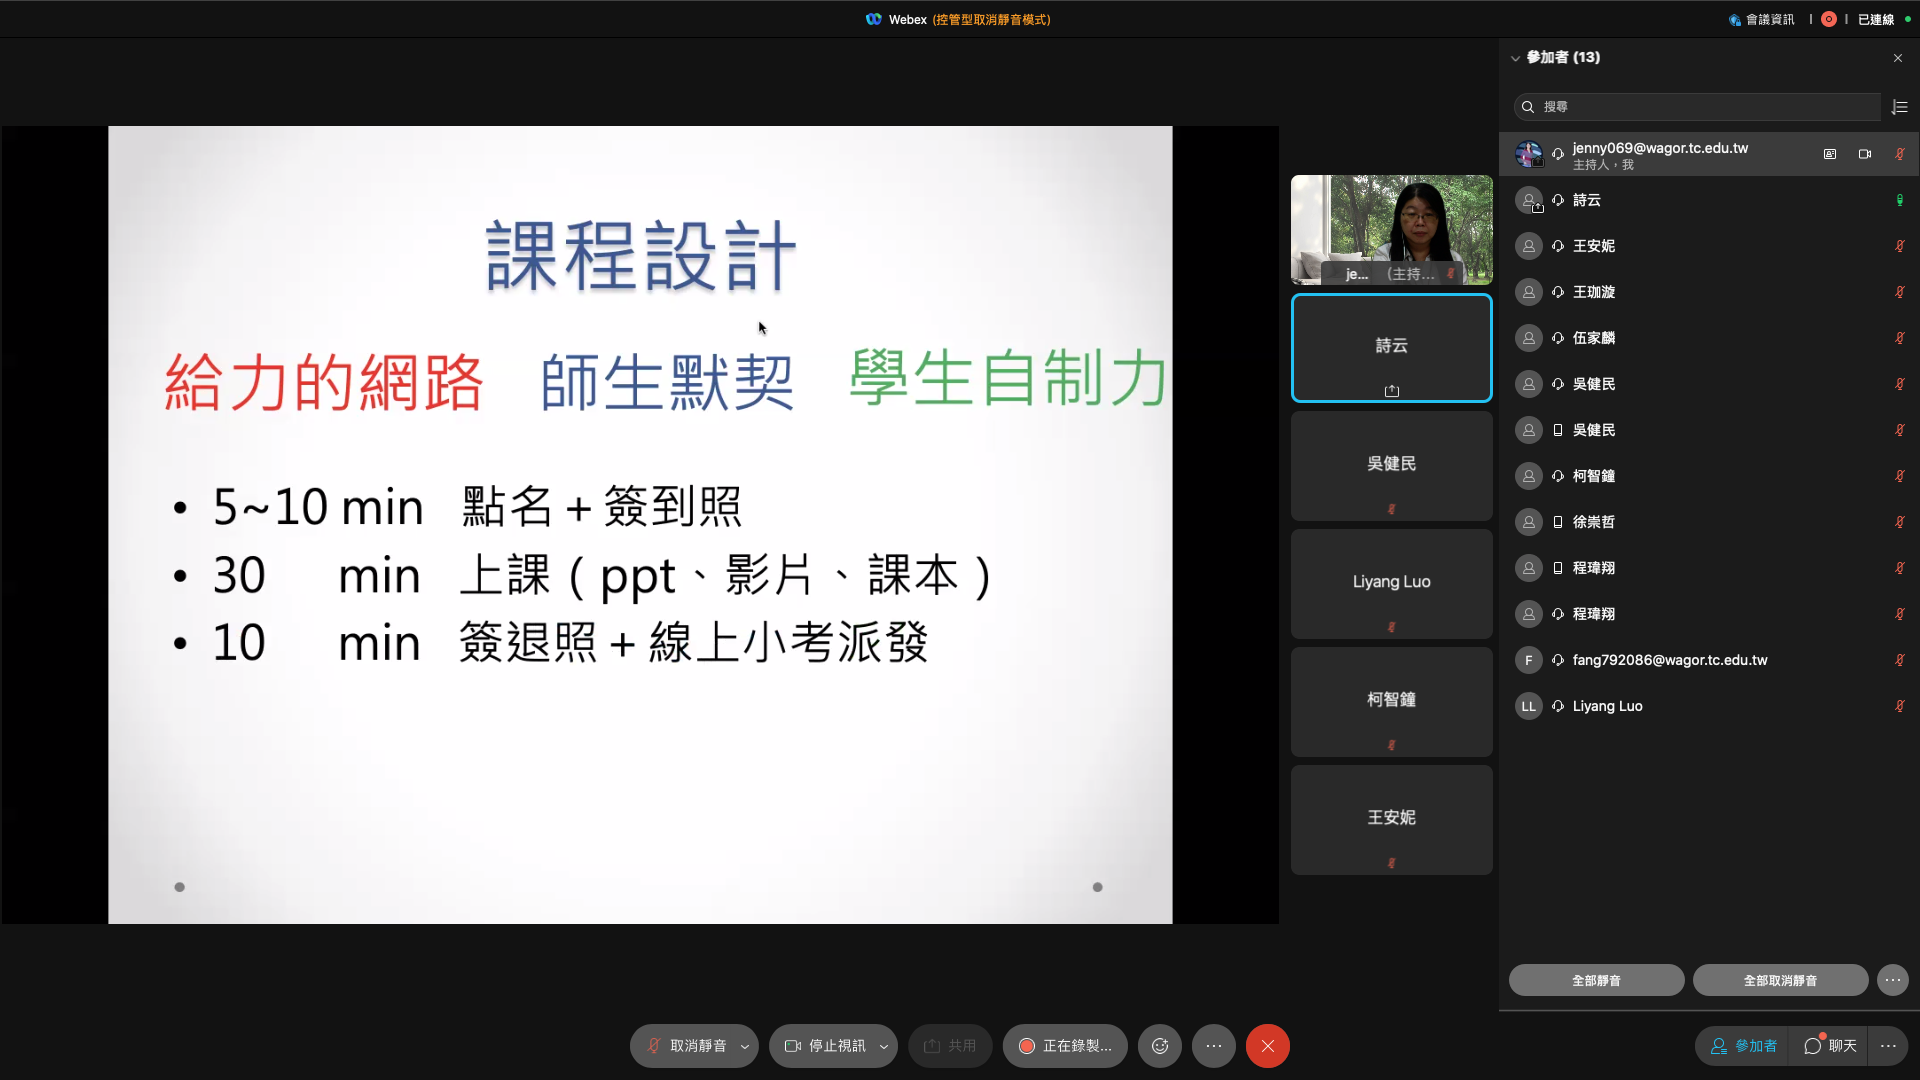Click the red end meeting button
Viewport: 1920px width, 1080px height.
[x=1267, y=1046]
